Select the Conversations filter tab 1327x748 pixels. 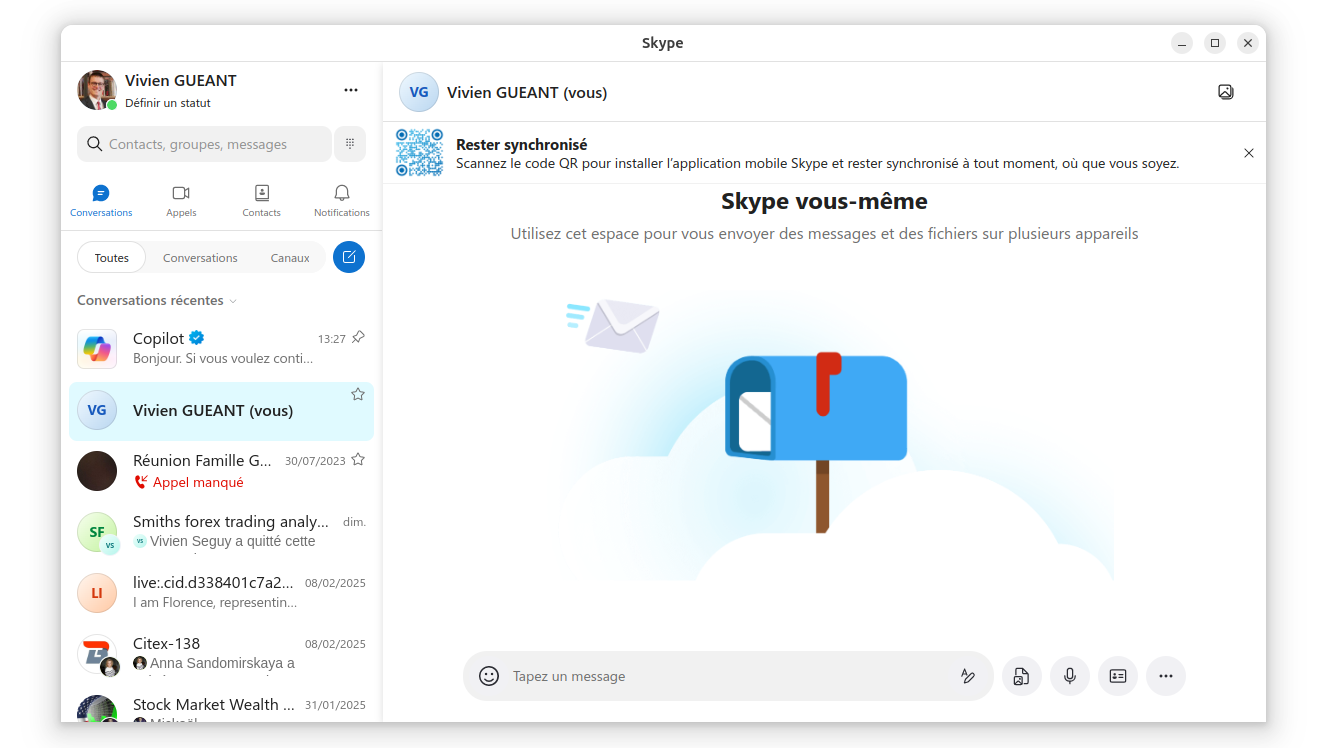[200, 257]
